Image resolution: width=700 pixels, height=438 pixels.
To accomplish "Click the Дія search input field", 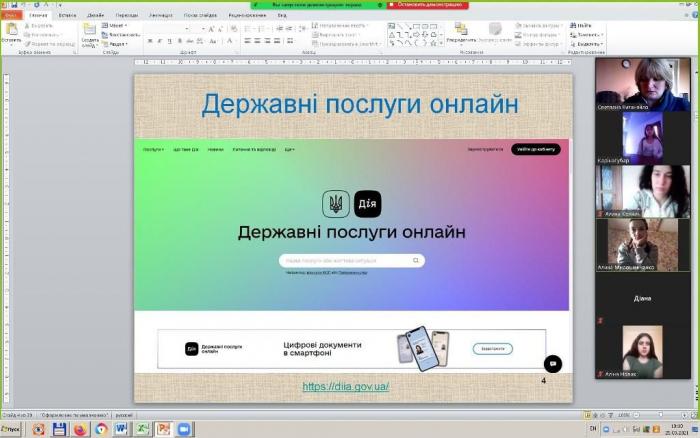I will click(350, 260).
